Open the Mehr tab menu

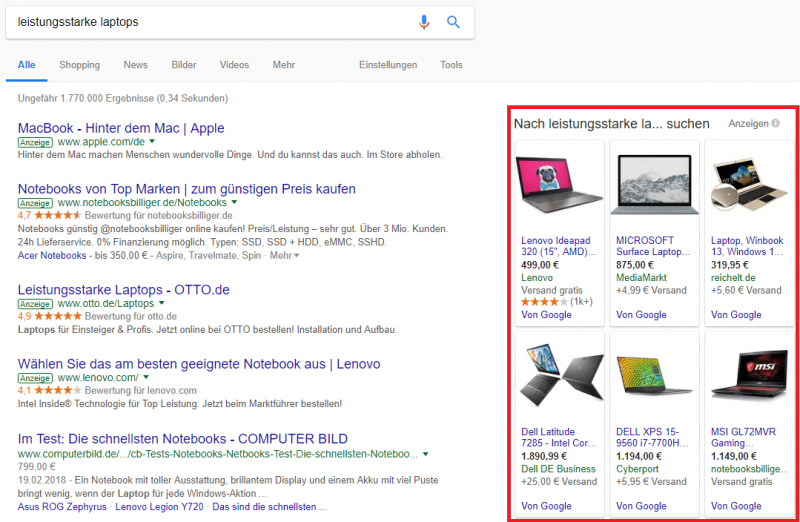point(284,65)
